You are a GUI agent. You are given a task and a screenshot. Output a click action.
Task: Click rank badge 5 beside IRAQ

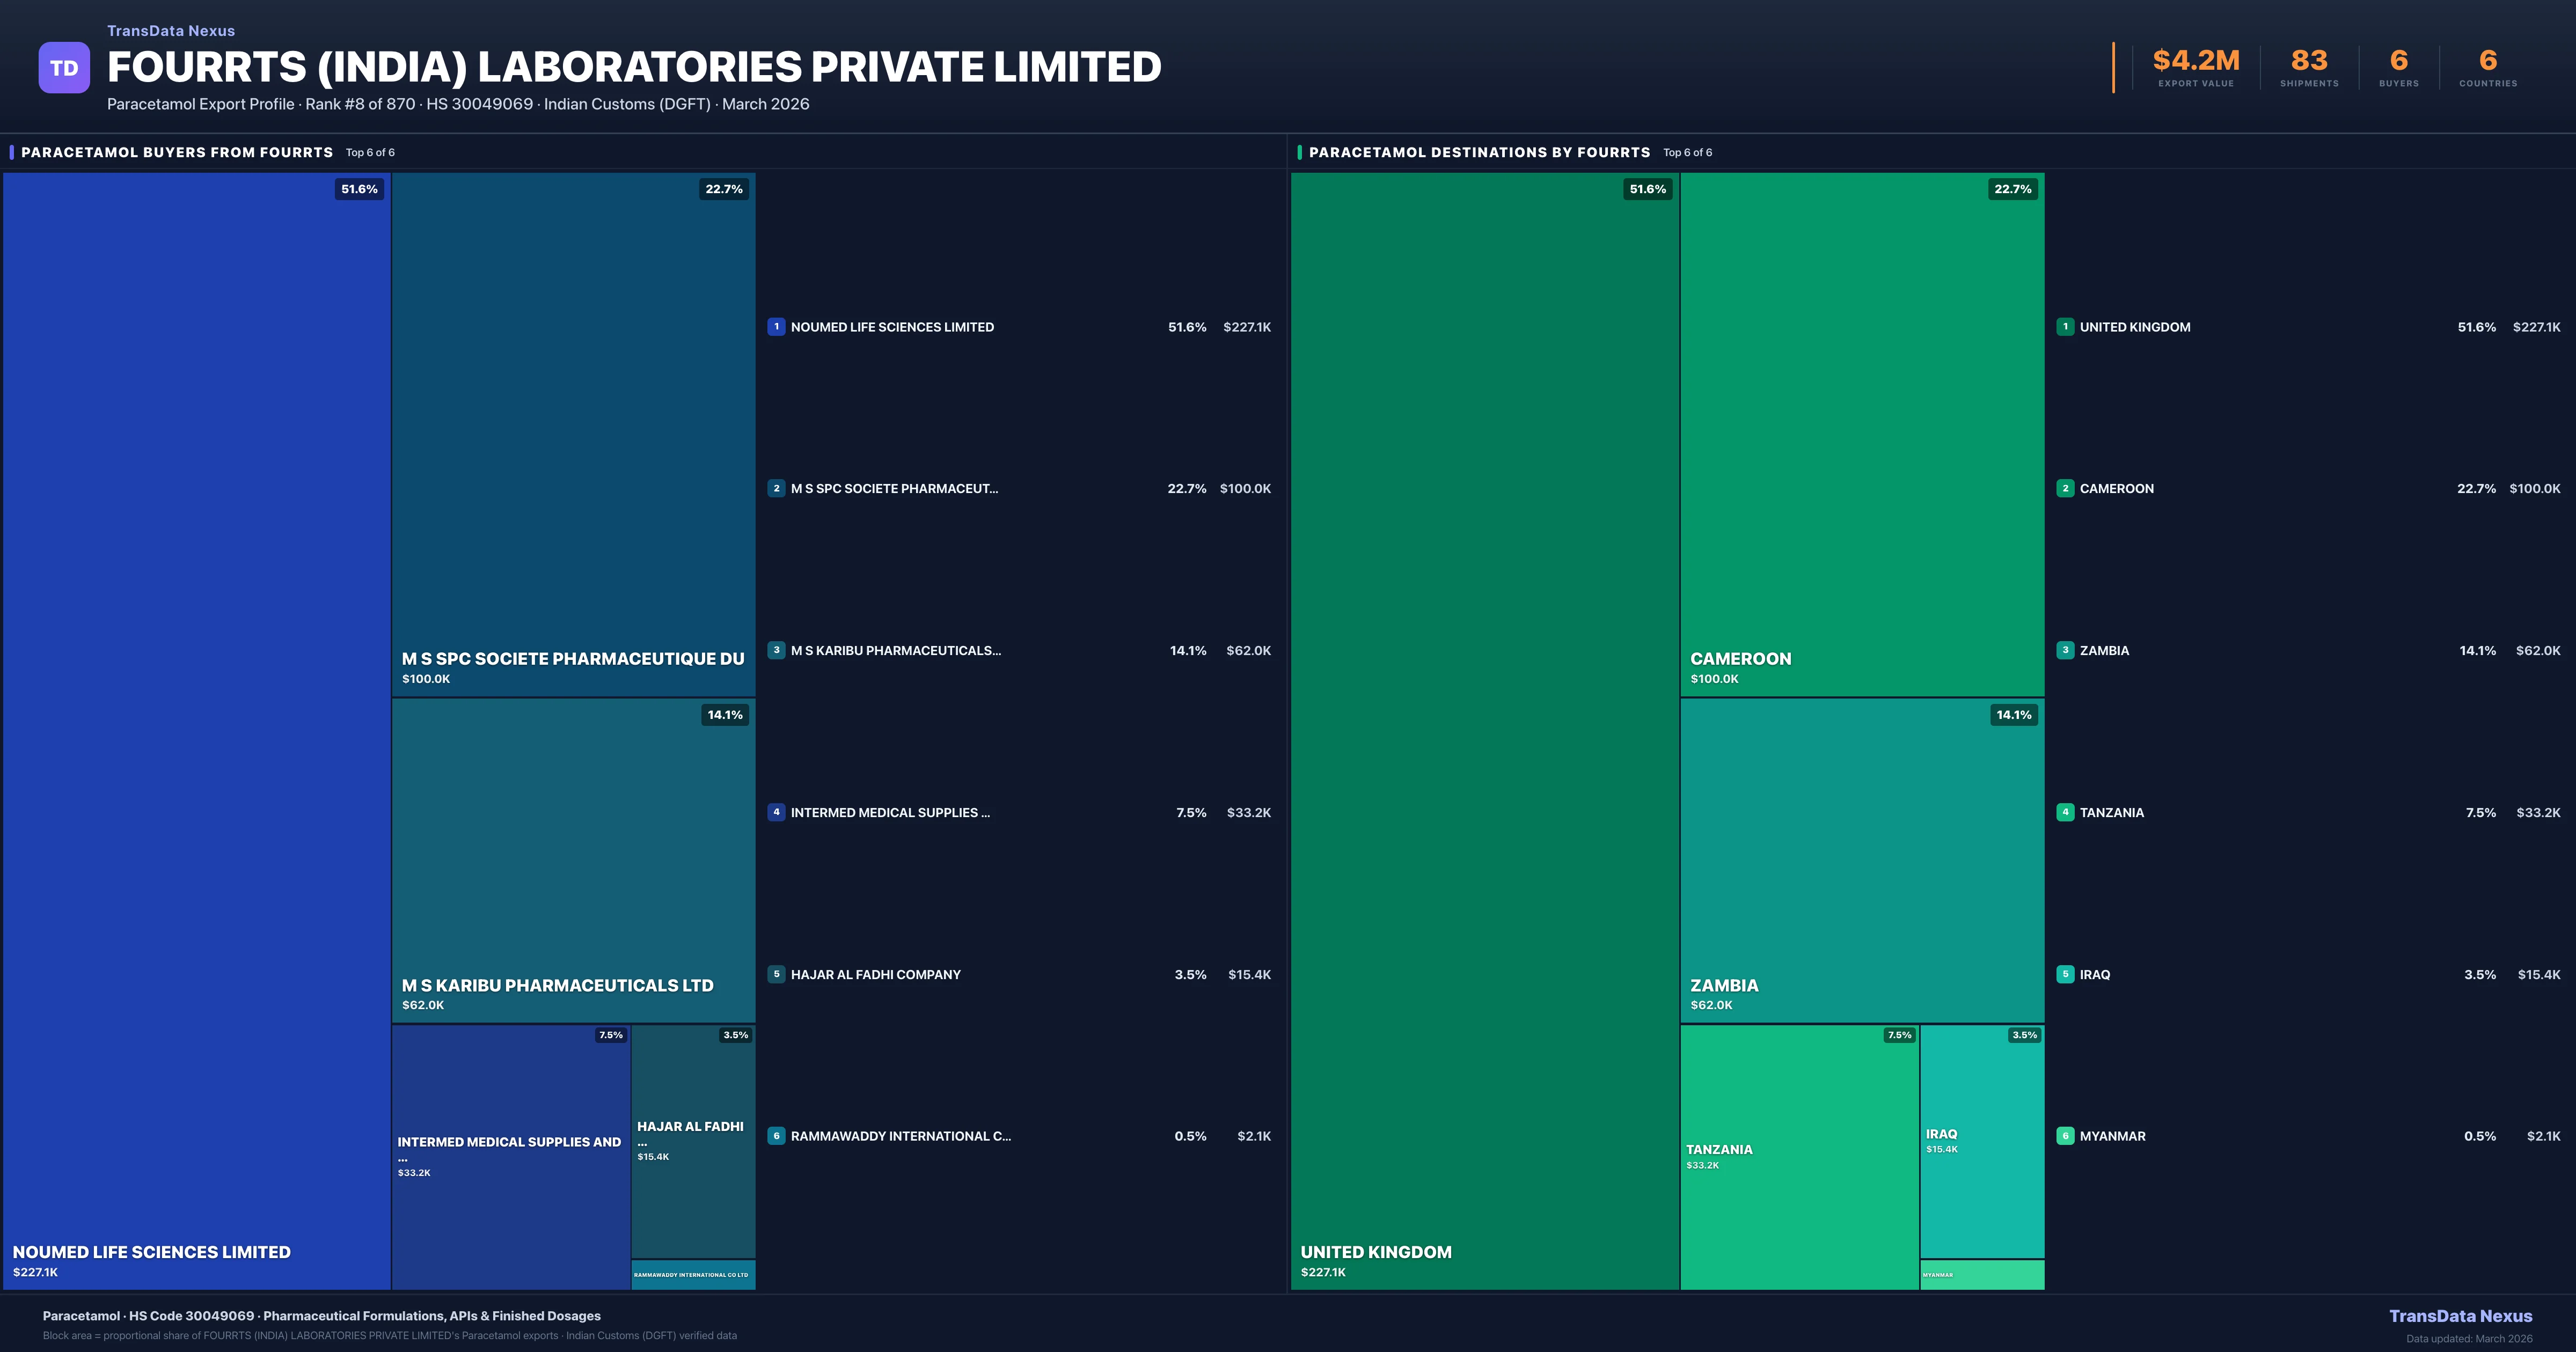click(2065, 974)
